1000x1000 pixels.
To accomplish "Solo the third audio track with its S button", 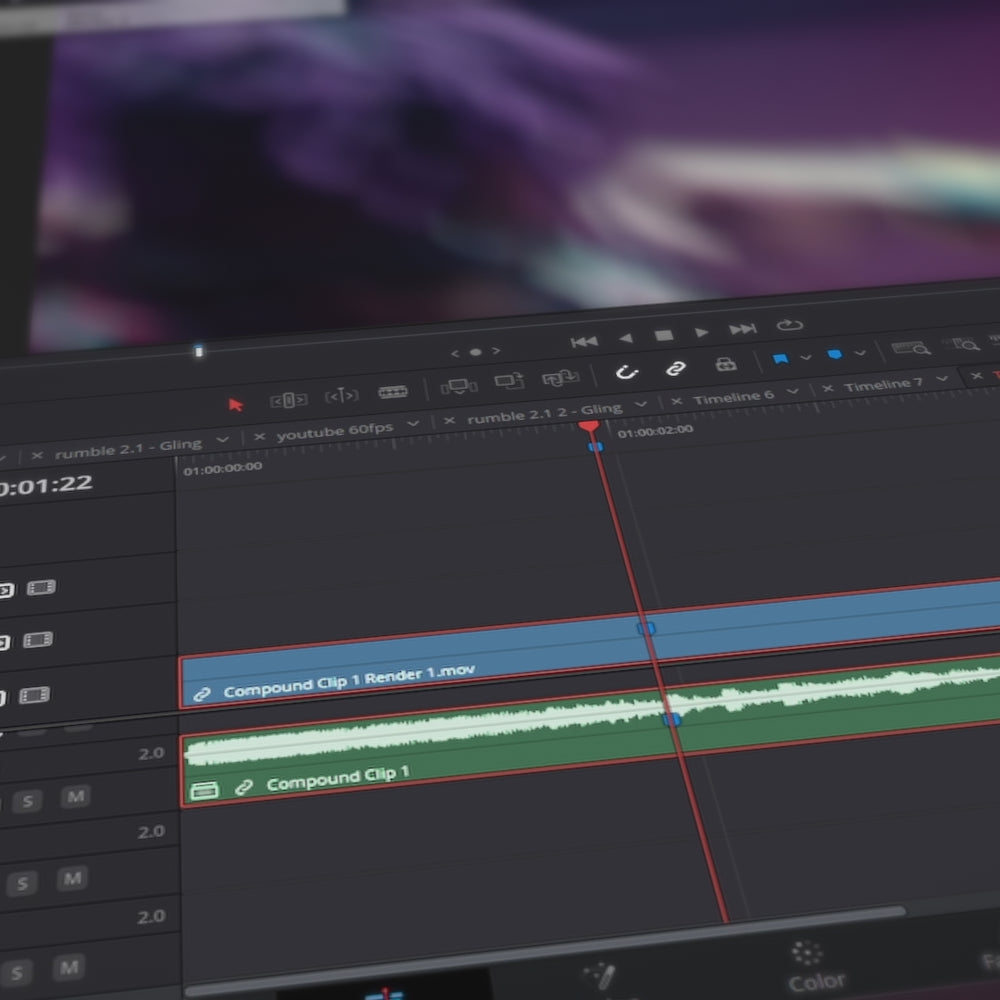I will point(17,973).
